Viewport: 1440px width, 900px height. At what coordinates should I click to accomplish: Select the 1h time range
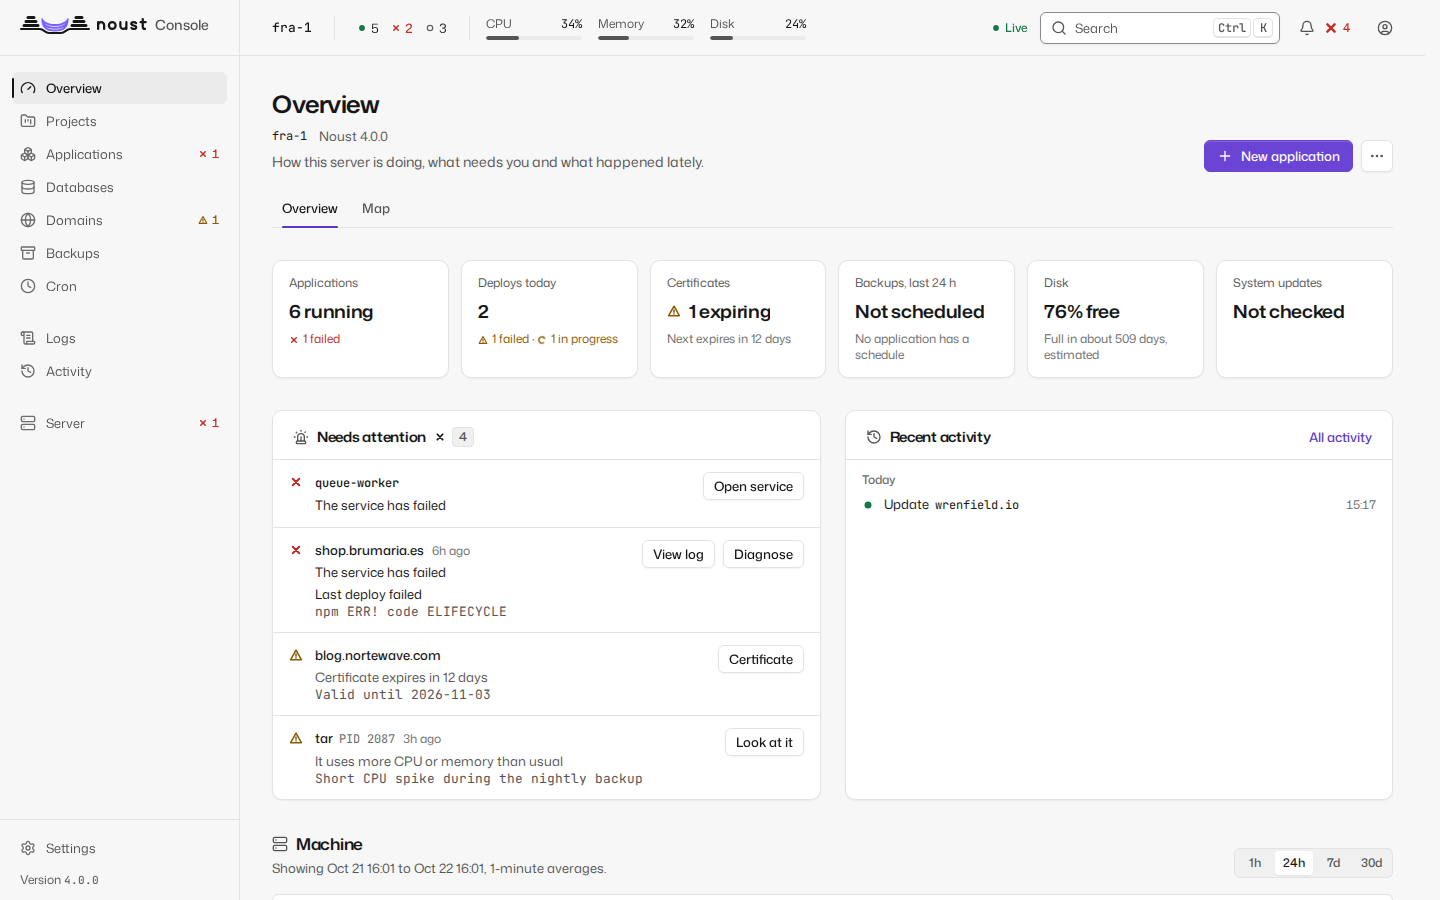tap(1255, 863)
